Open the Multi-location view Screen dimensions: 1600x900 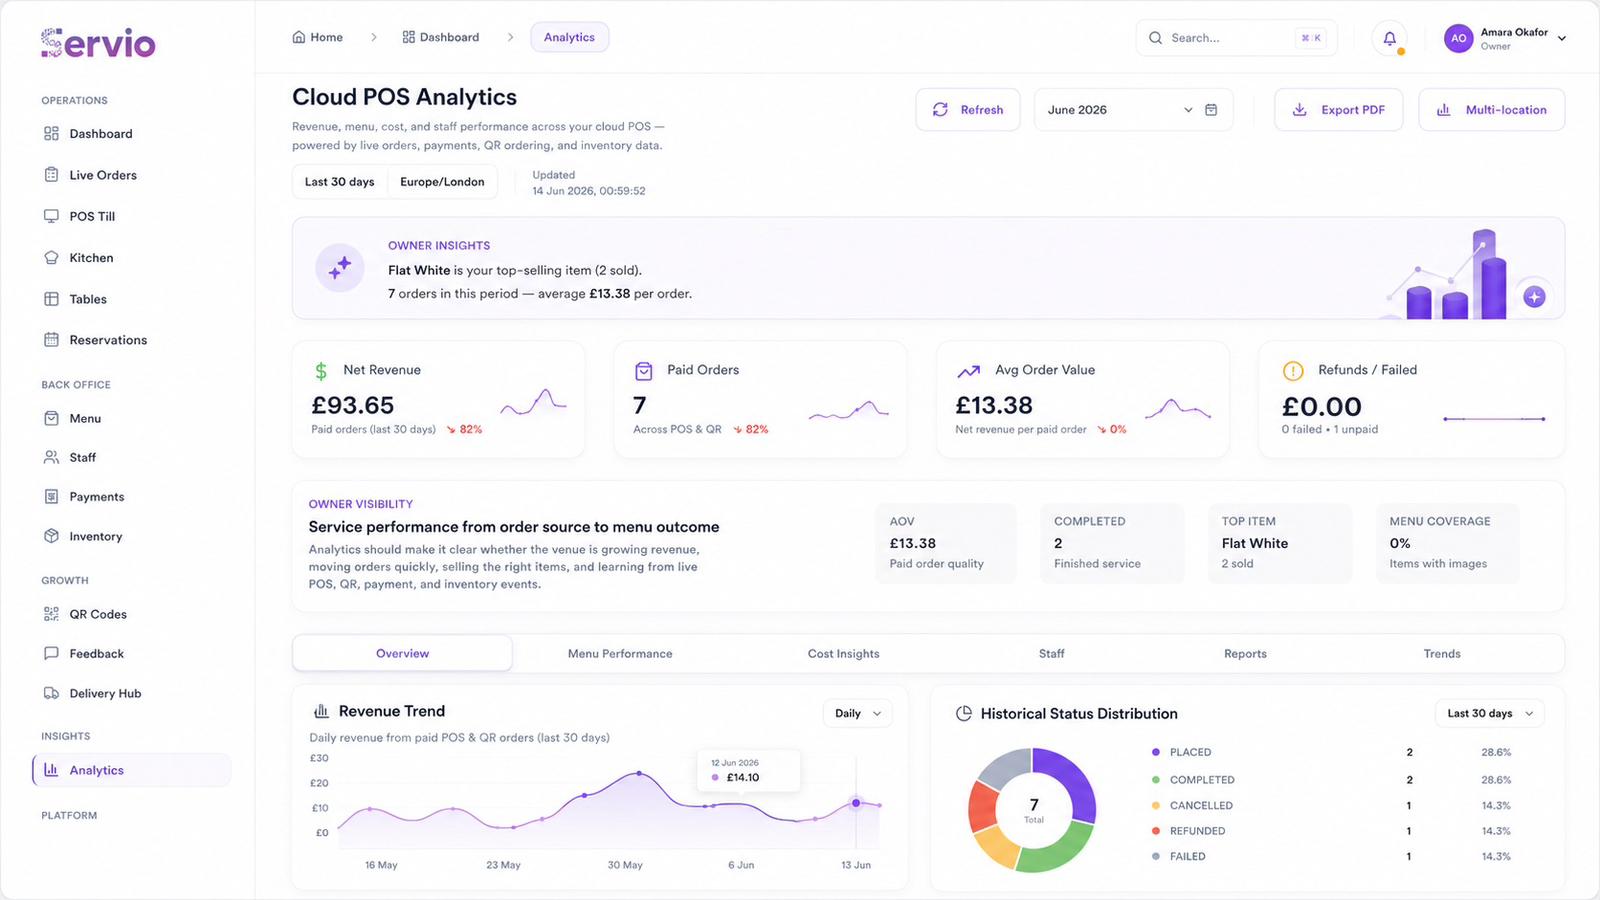(x=1492, y=110)
